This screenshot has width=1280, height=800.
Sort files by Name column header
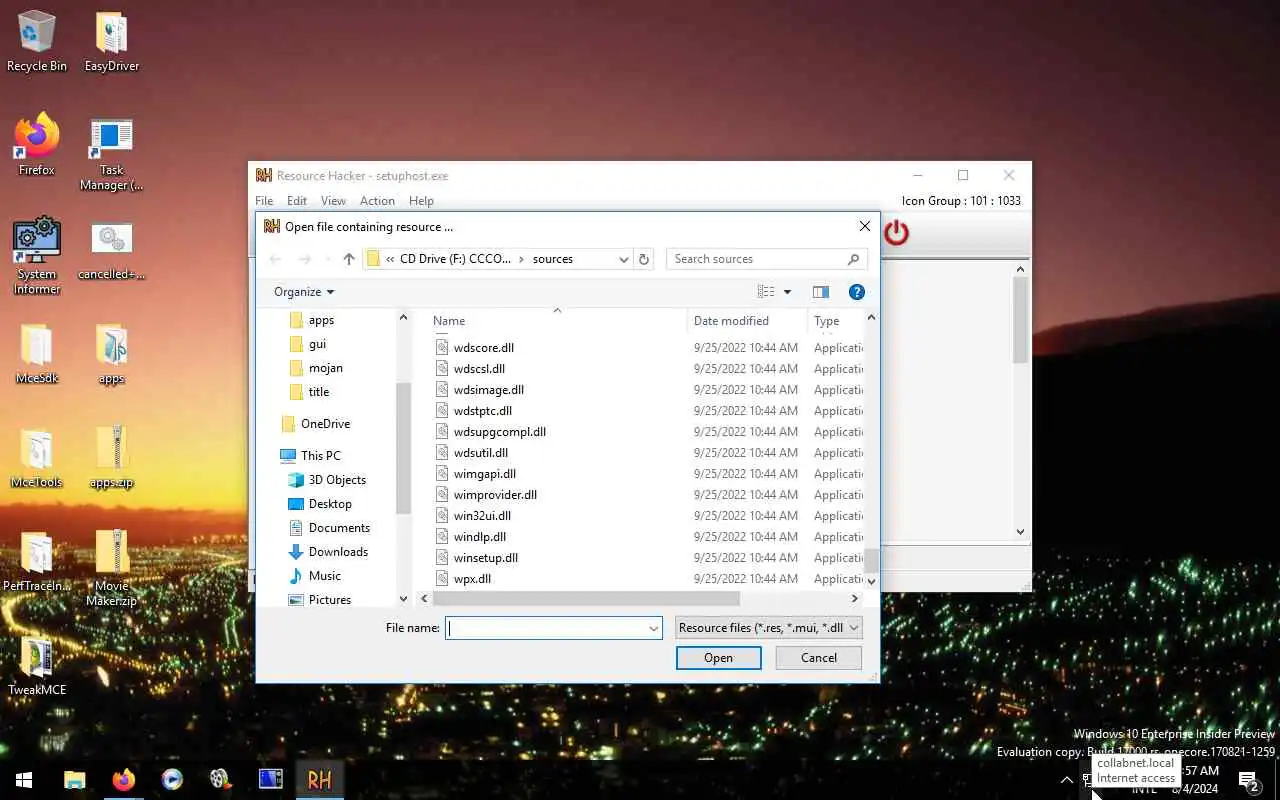pyautogui.click(x=449, y=321)
